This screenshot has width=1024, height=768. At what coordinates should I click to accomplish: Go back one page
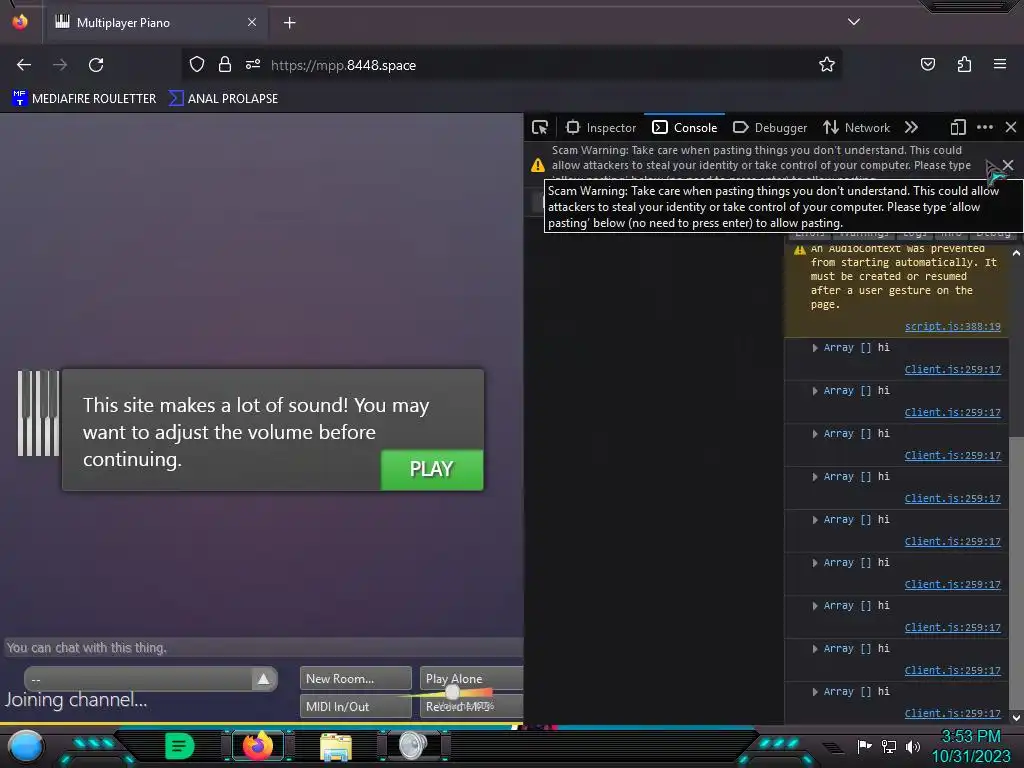pyautogui.click(x=24, y=65)
